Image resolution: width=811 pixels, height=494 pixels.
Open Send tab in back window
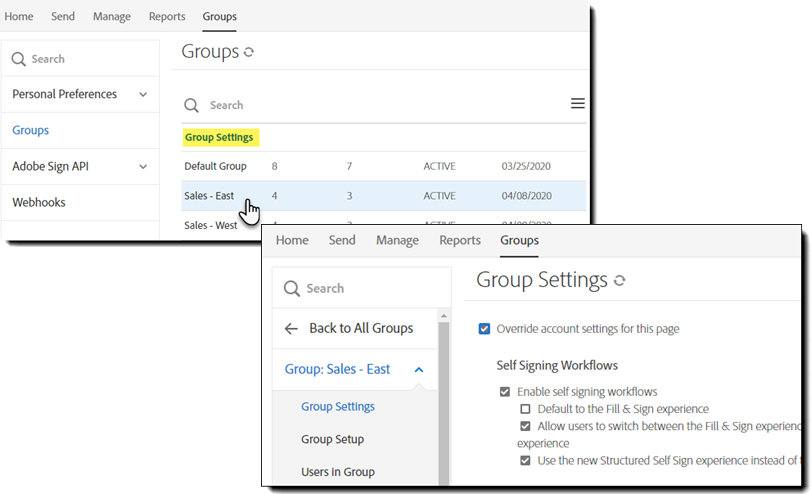tap(63, 16)
